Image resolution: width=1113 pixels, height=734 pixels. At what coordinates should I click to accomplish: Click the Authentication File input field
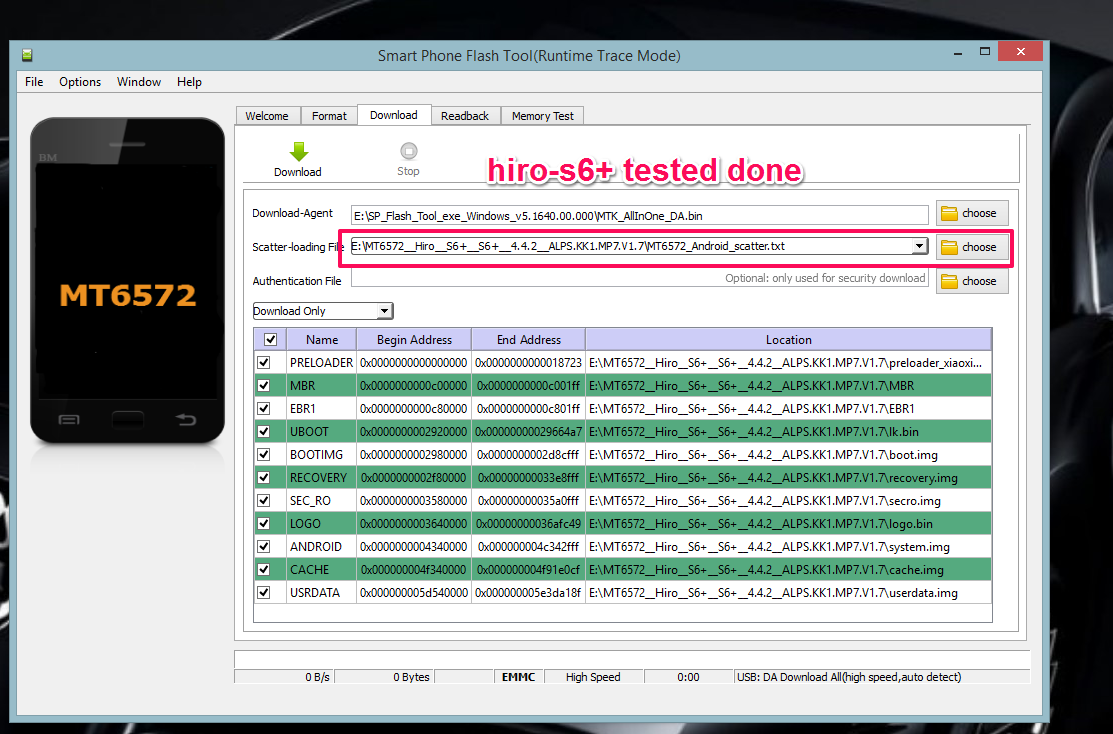(640, 278)
